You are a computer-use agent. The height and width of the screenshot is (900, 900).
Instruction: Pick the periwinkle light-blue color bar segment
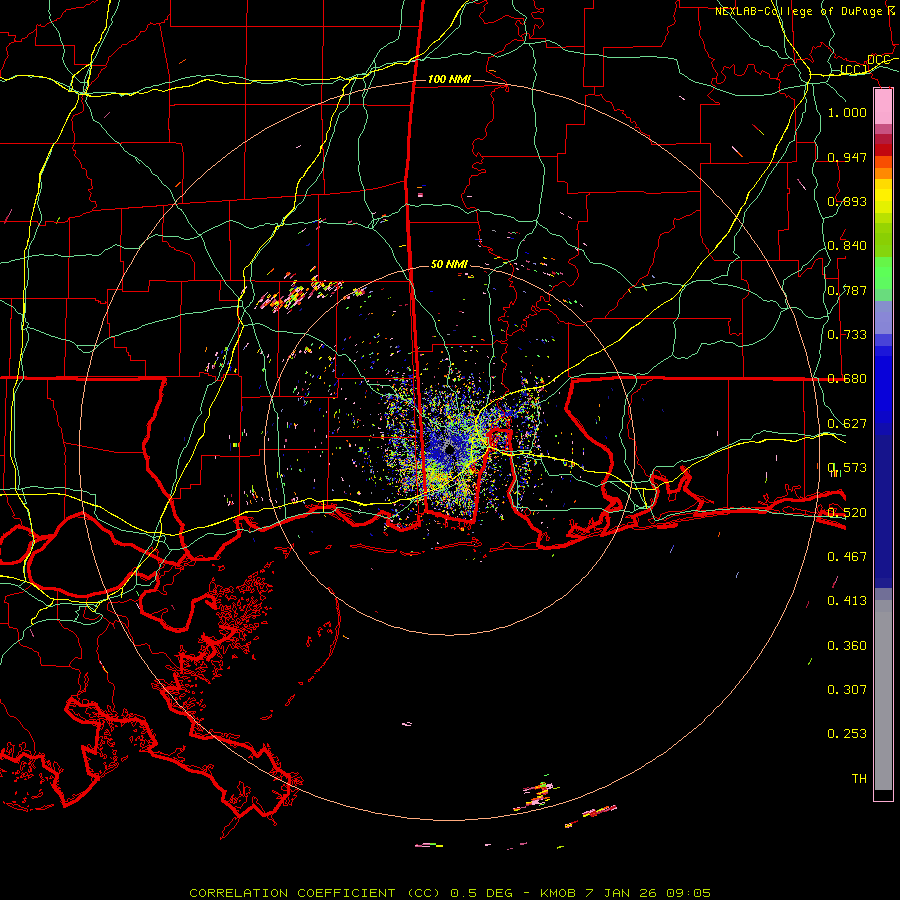tap(883, 317)
